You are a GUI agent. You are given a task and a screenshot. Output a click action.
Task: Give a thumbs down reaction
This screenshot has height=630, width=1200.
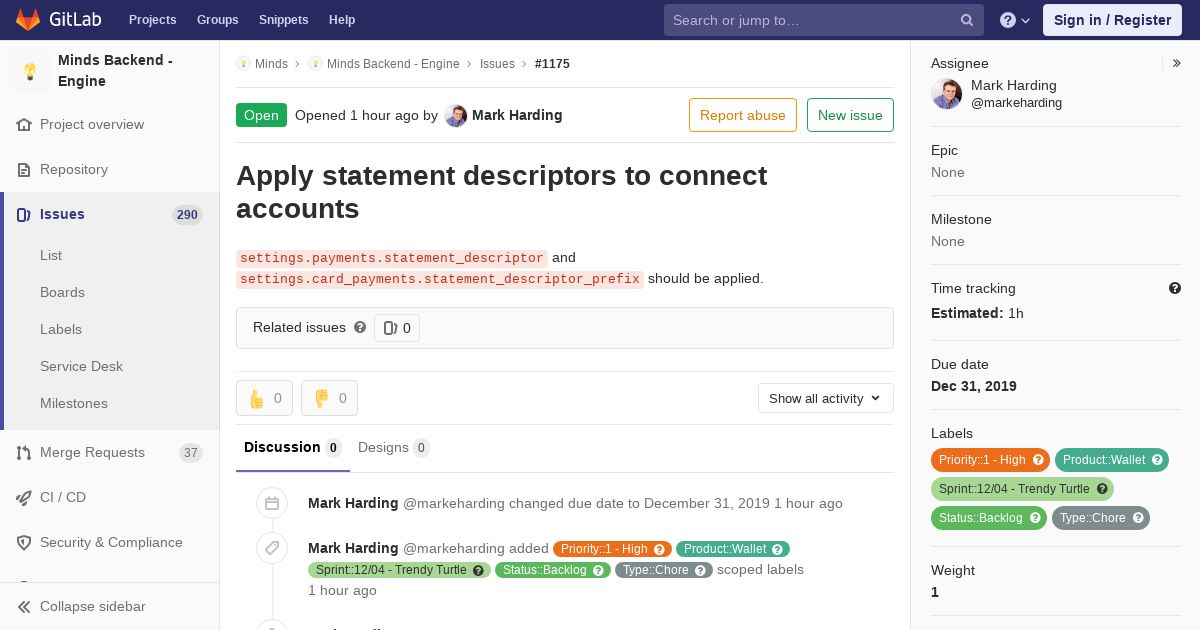pyautogui.click(x=329, y=398)
